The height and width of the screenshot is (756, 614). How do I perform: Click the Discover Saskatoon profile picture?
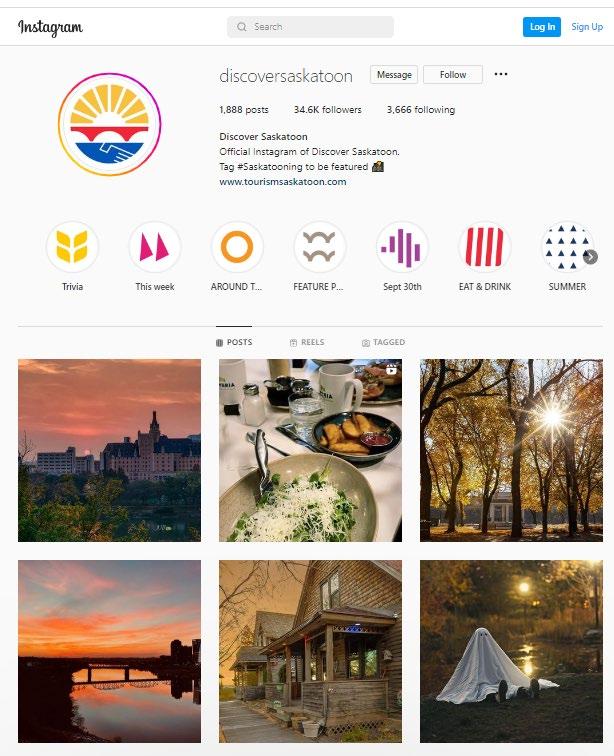[109, 124]
